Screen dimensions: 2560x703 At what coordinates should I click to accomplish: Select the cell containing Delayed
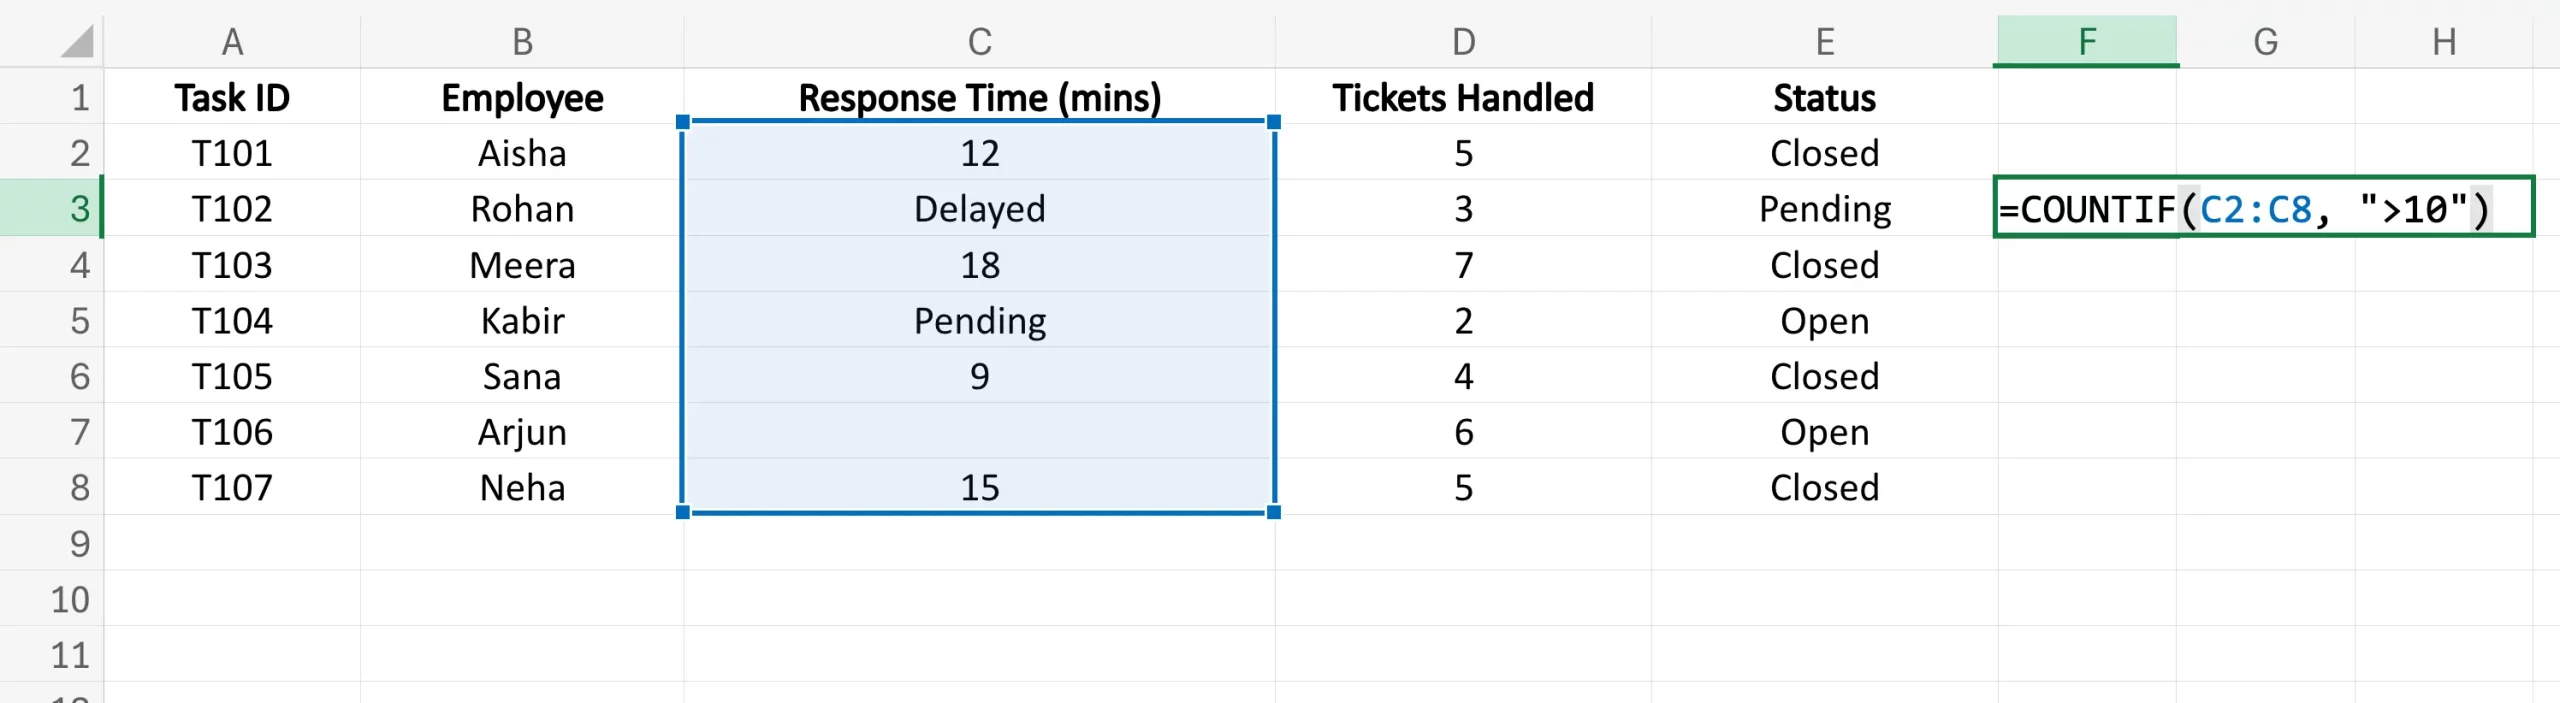[x=979, y=208]
